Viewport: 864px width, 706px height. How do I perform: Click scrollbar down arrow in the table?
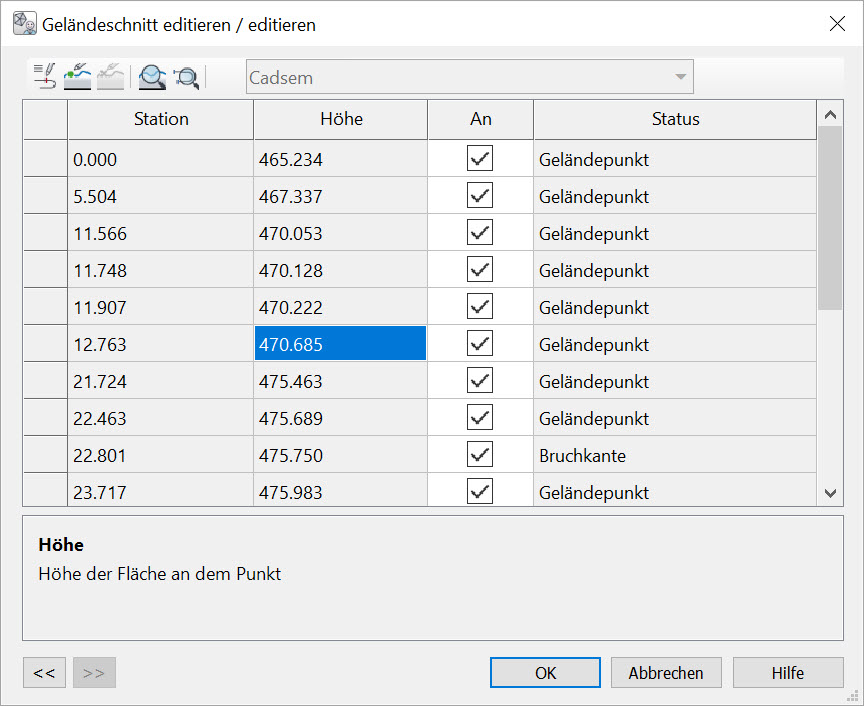(x=830, y=492)
